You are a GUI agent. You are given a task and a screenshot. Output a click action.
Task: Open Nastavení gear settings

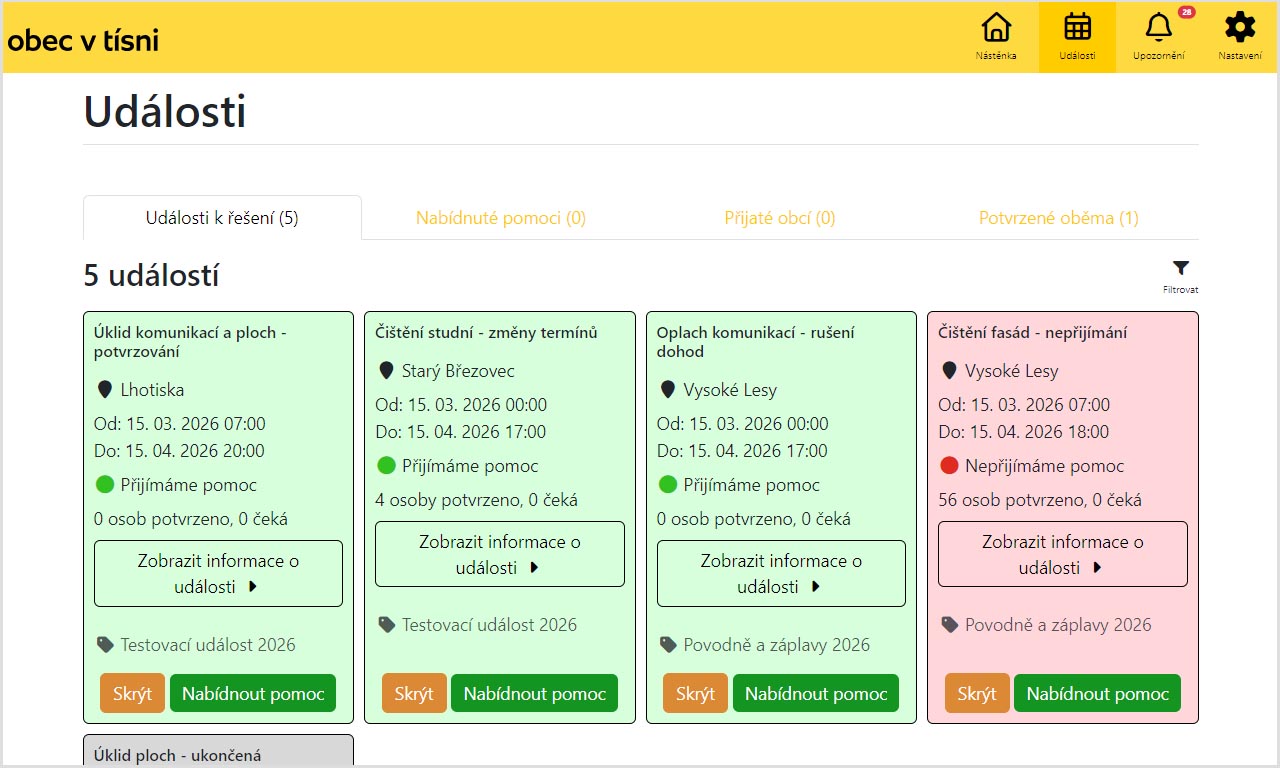[x=1239, y=28]
